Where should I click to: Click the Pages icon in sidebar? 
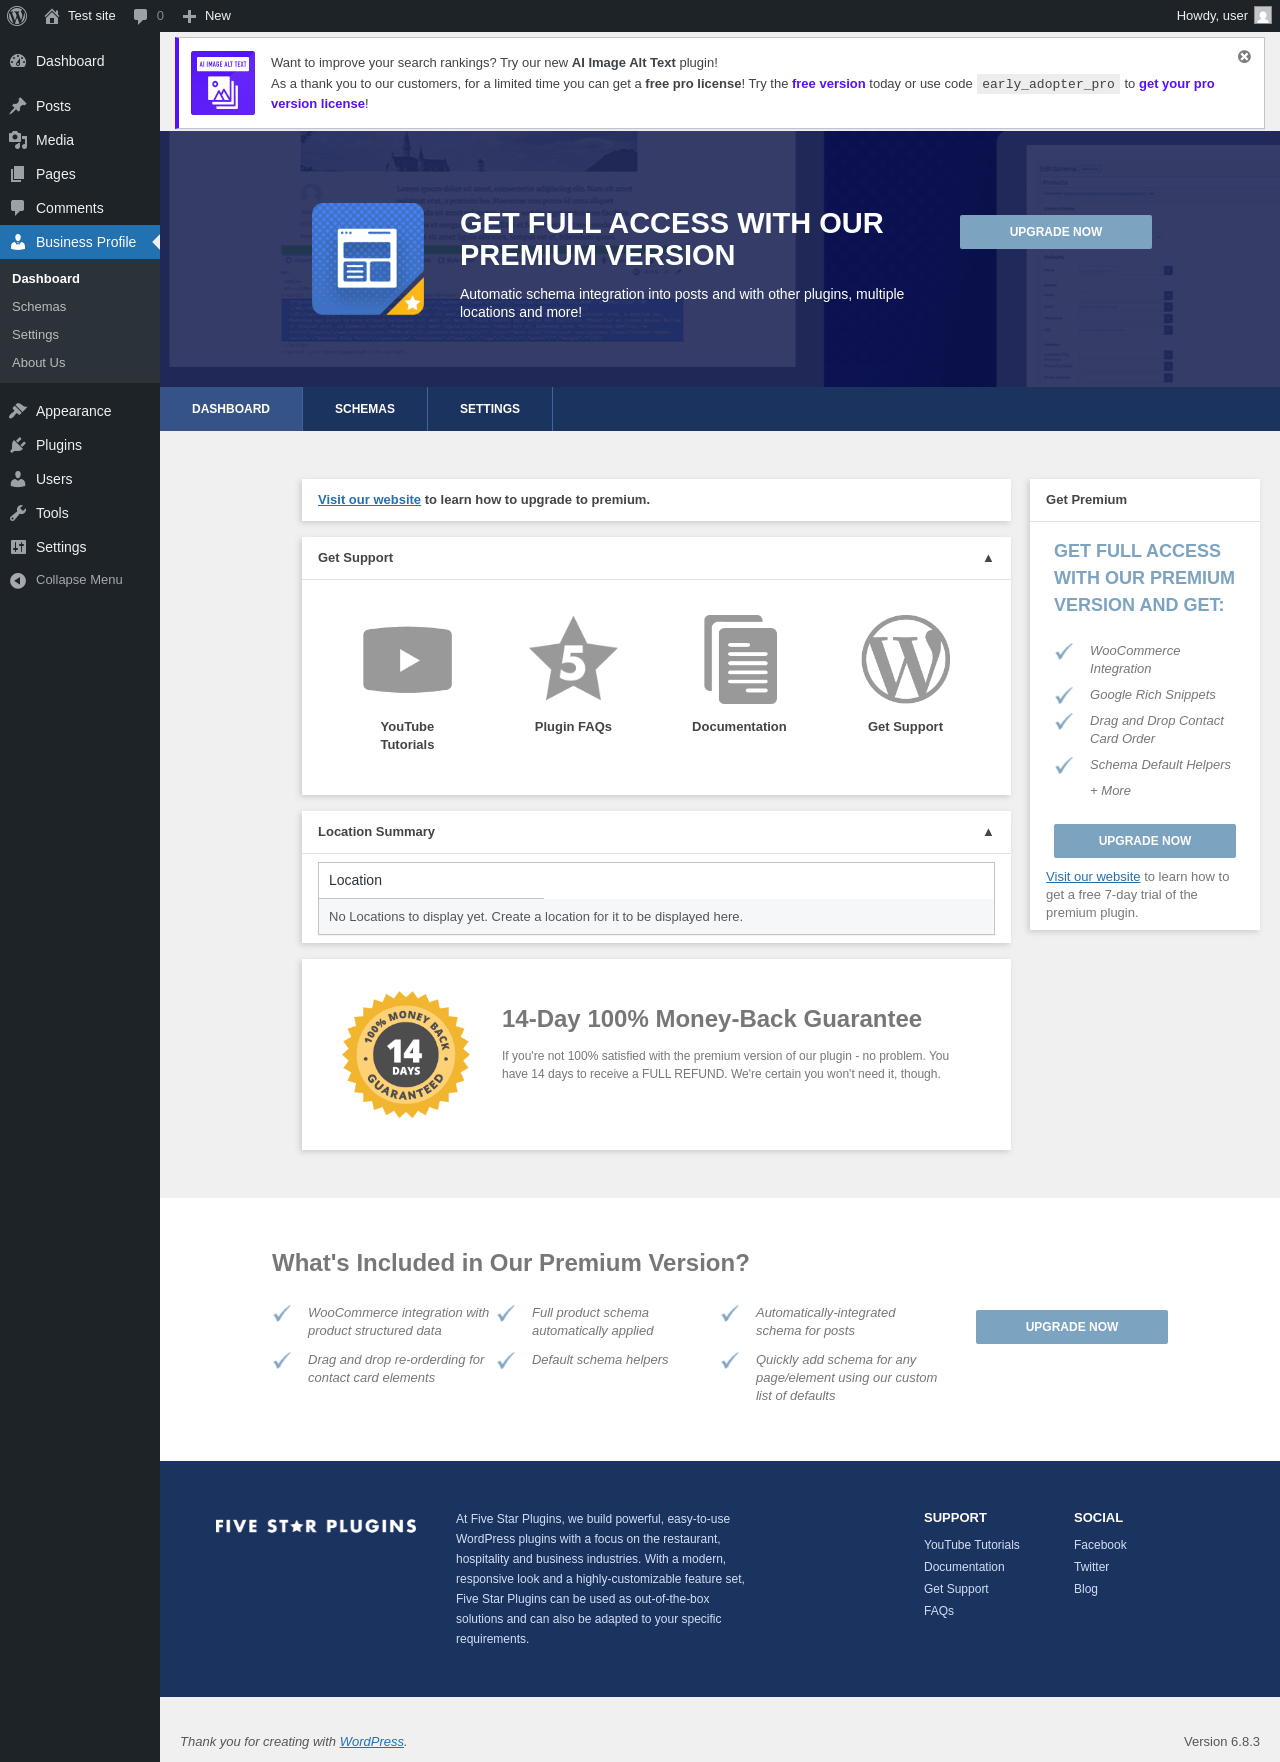18,174
